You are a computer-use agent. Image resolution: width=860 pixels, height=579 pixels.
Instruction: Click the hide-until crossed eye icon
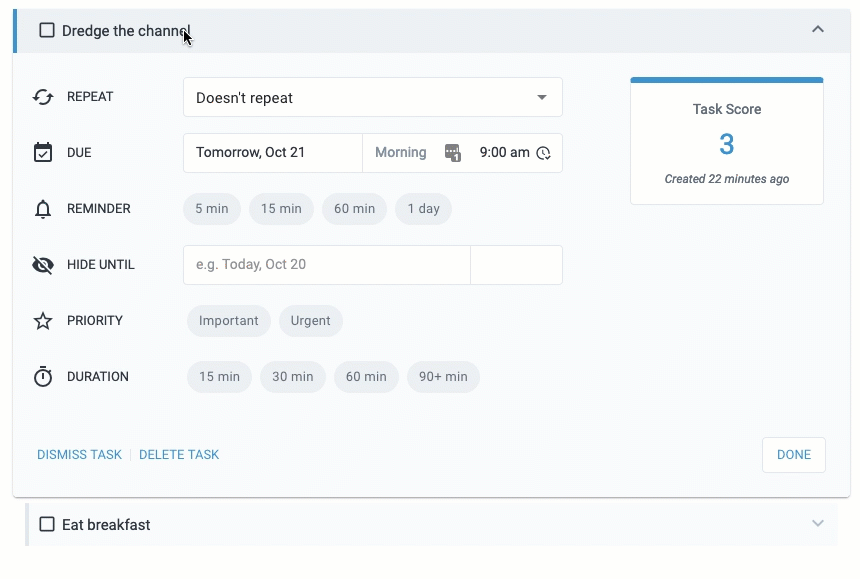click(43, 265)
